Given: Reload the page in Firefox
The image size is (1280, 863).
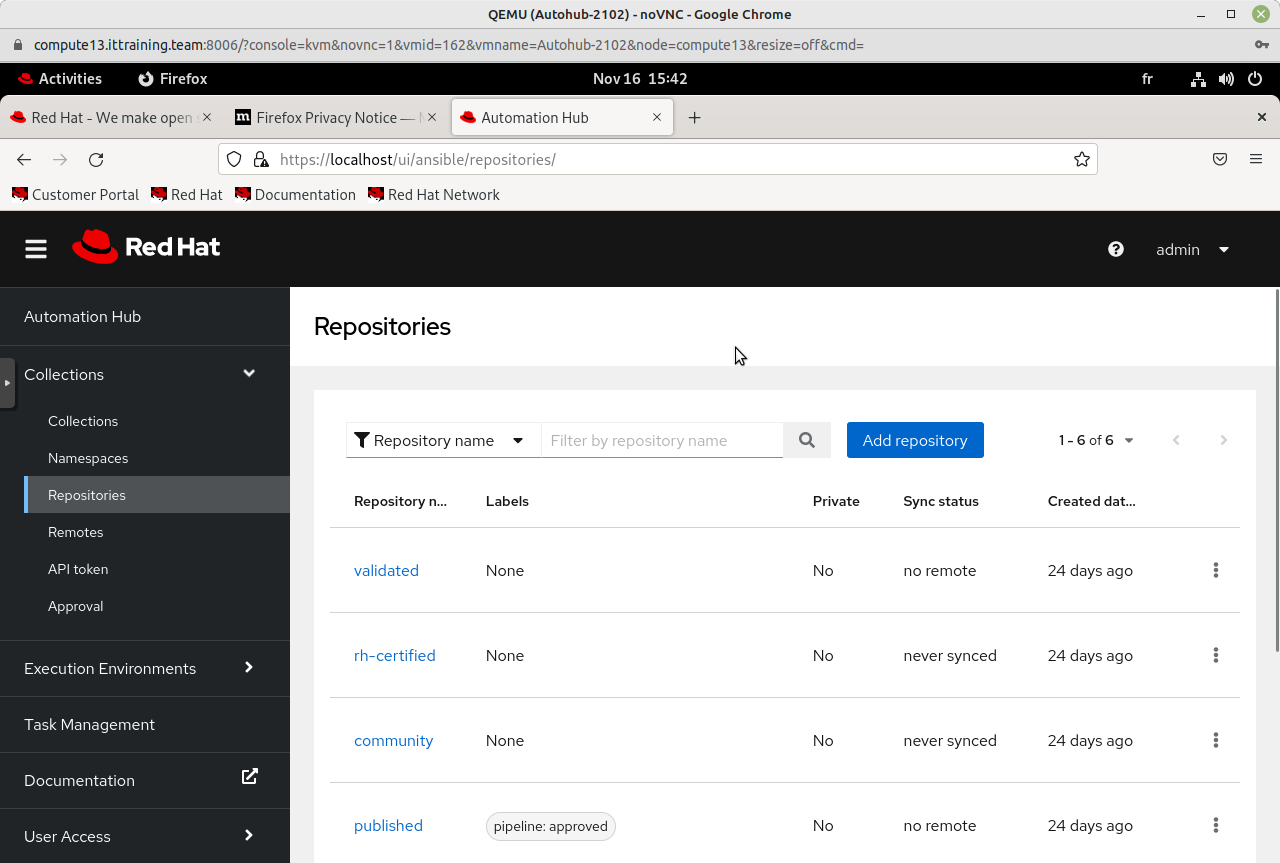Looking at the screenshot, I should point(96,159).
